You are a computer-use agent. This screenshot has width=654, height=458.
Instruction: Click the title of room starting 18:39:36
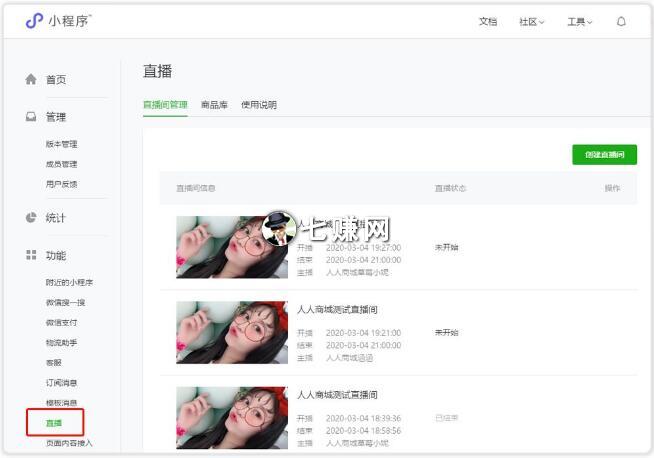coord(337,395)
